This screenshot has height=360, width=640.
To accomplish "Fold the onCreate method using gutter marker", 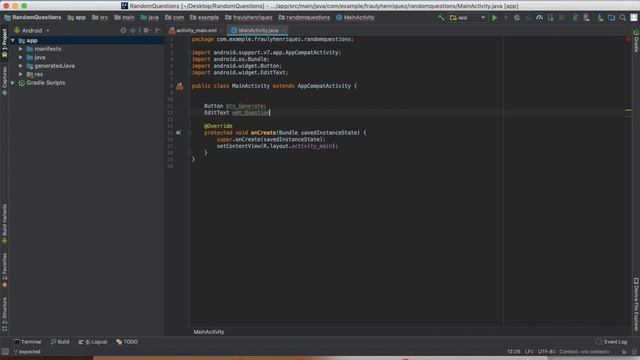I will pos(189,133).
